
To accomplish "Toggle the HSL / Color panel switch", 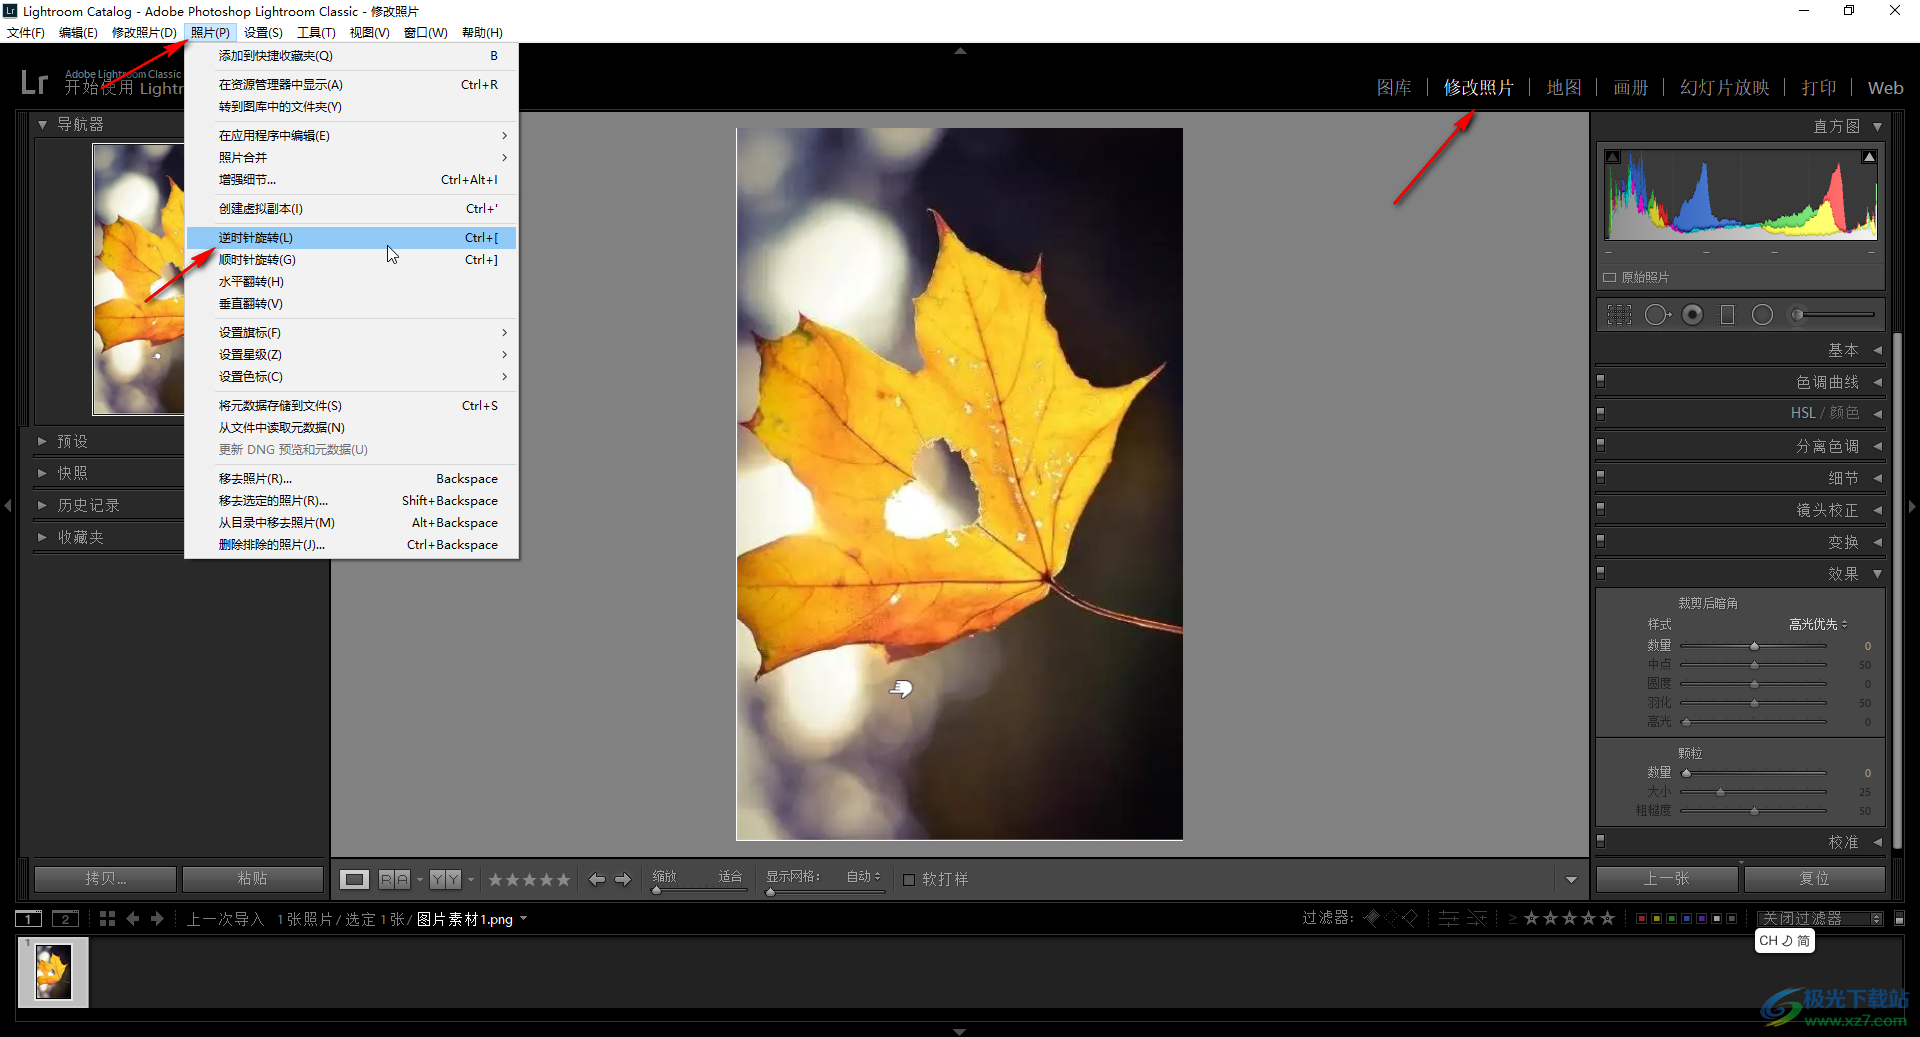I will pos(1601,413).
